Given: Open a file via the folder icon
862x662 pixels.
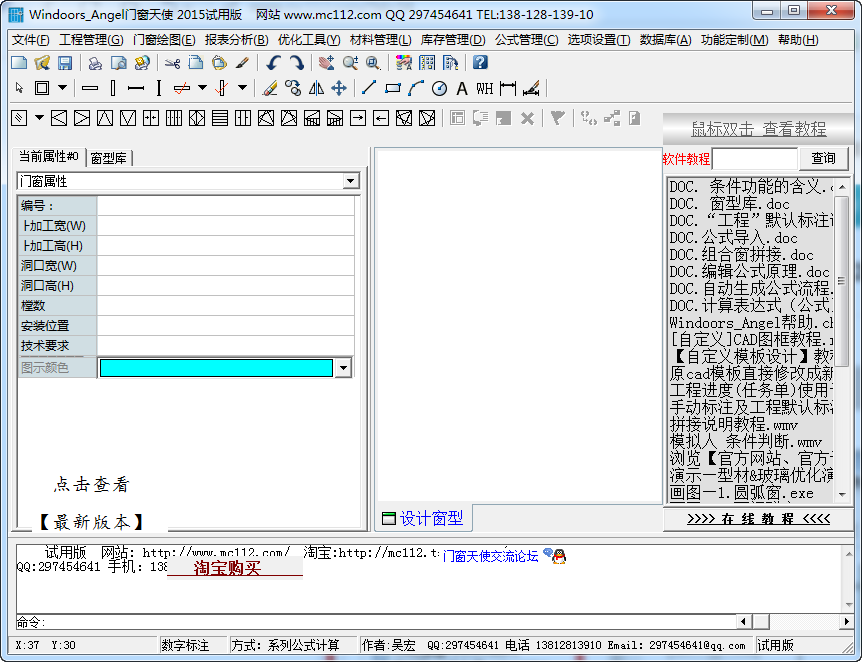Looking at the screenshot, I should click(42, 63).
